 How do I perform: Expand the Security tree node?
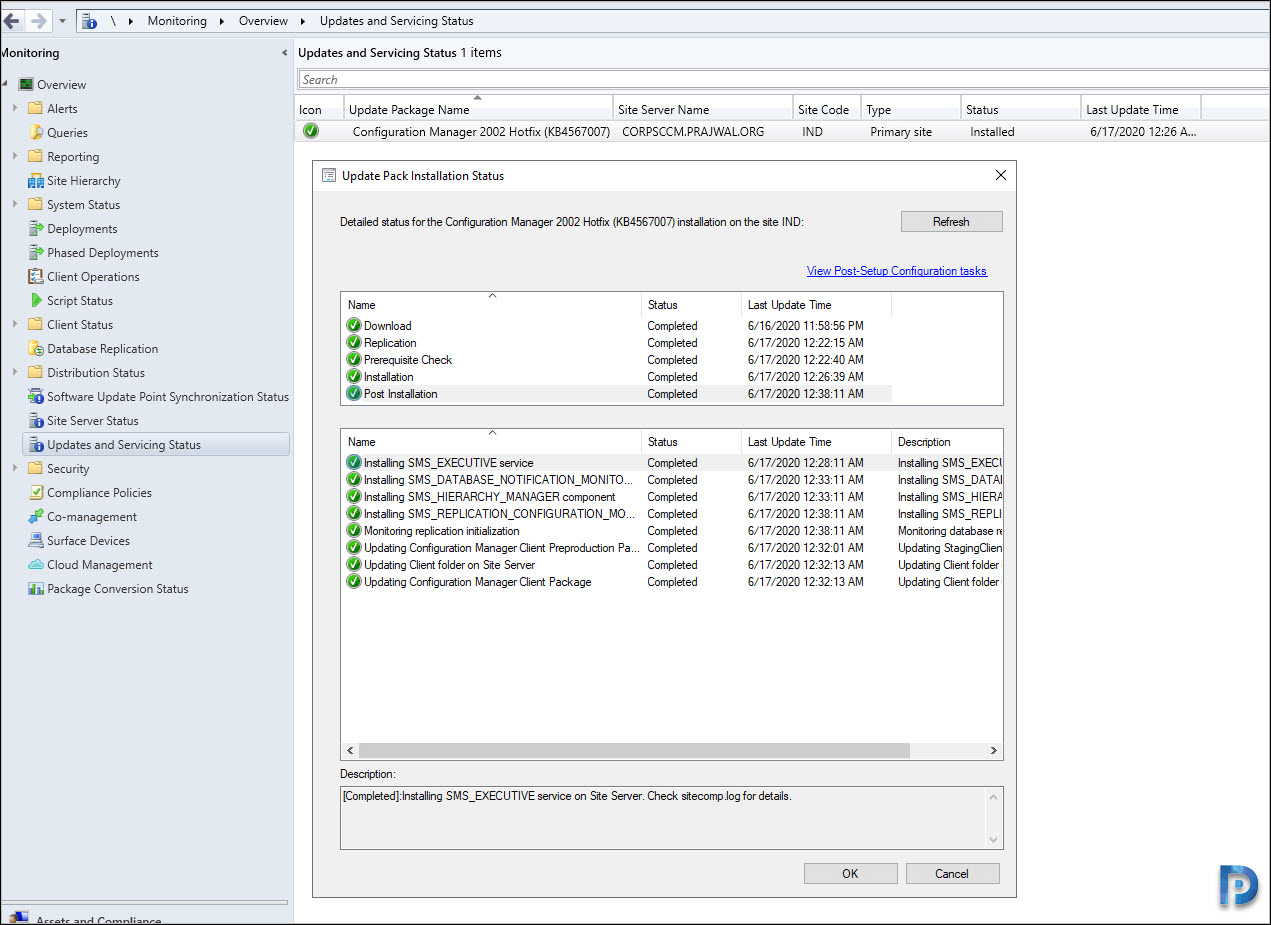(15, 469)
